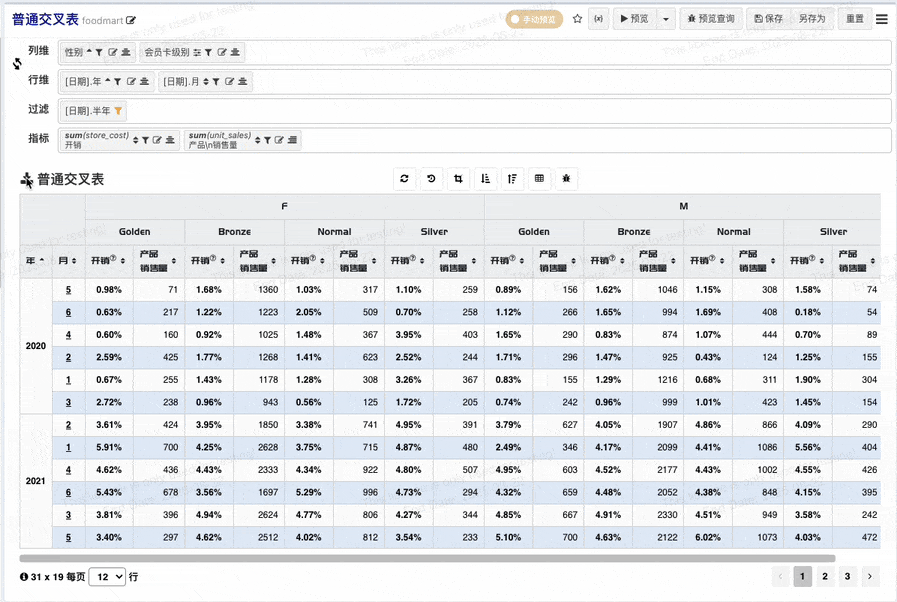Toggle sort on the 年 column header
This screenshot has width=897, height=602.
35,260
